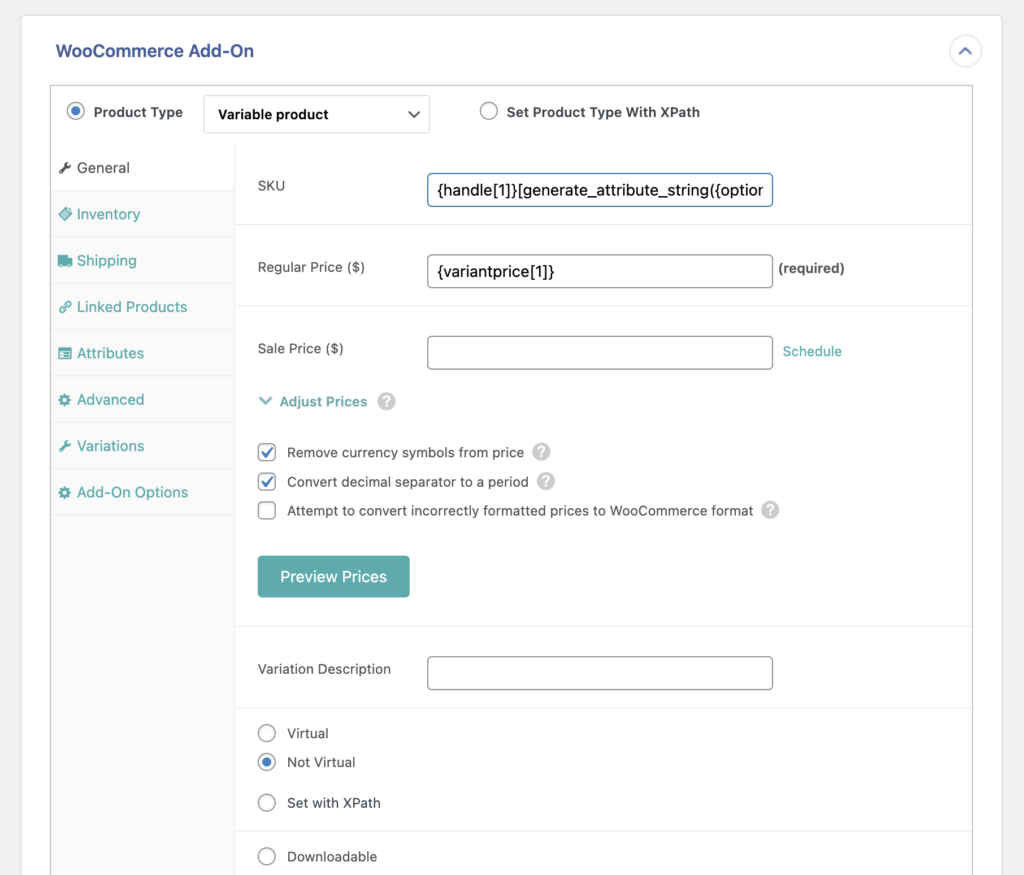Click the table icon beside Attributes
The height and width of the screenshot is (875, 1024).
click(x=66, y=353)
